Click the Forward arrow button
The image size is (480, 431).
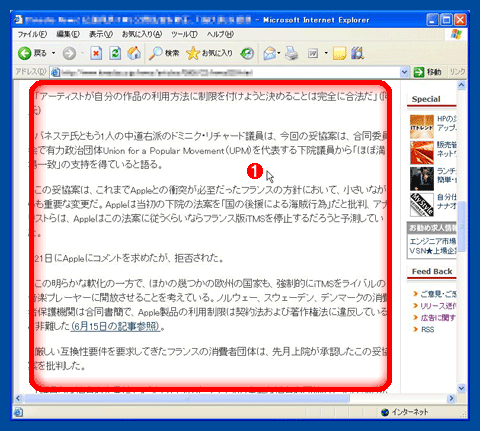click(x=69, y=53)
